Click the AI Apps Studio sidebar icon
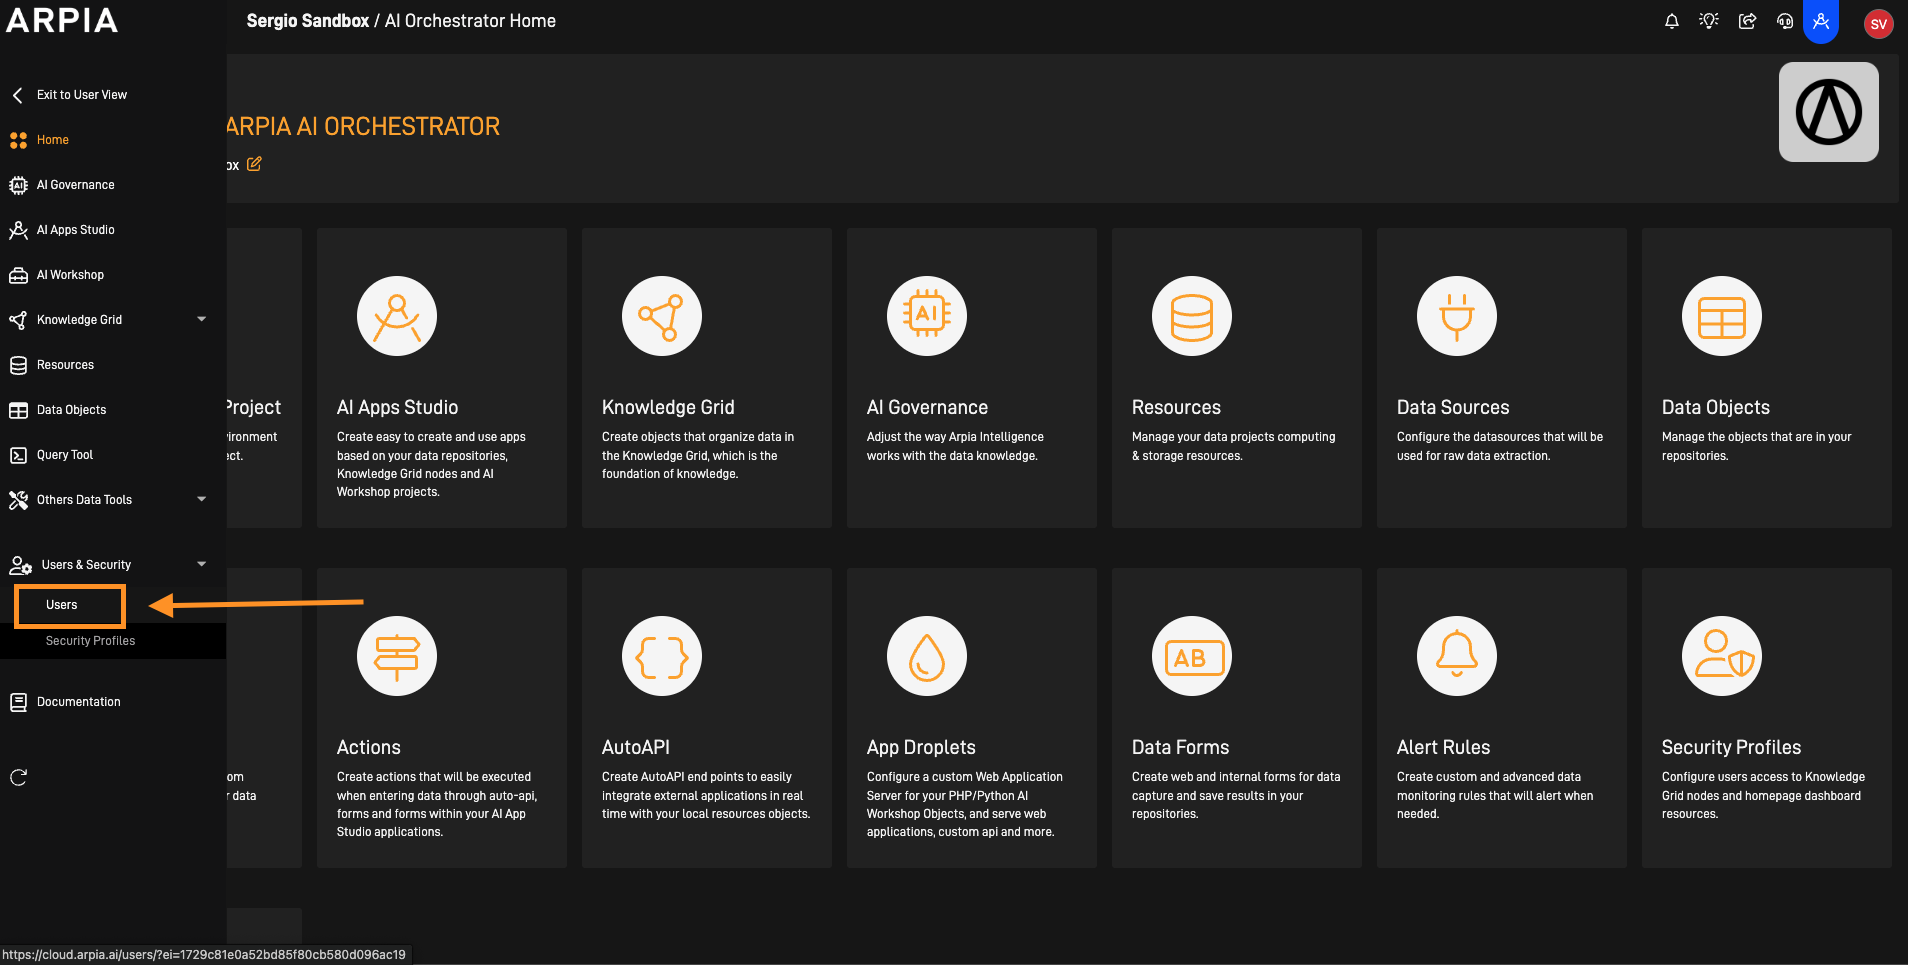Screen dimensions: 1908x965 (18, 230)
